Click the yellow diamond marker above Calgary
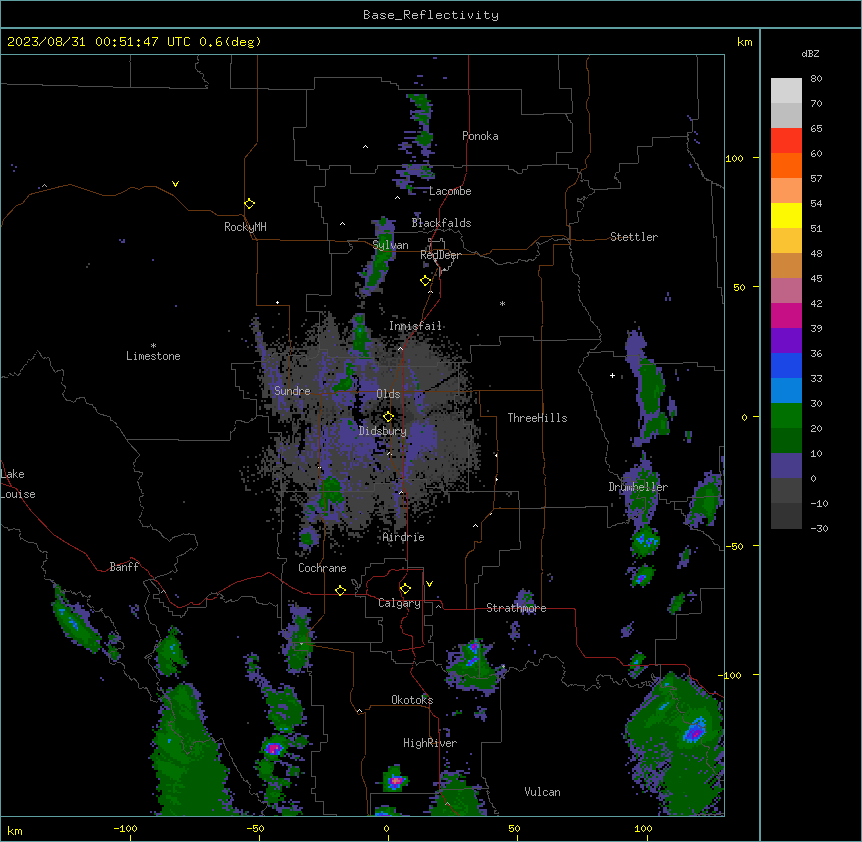This screenshot has height=842, width=862. [x=405, y=589]
